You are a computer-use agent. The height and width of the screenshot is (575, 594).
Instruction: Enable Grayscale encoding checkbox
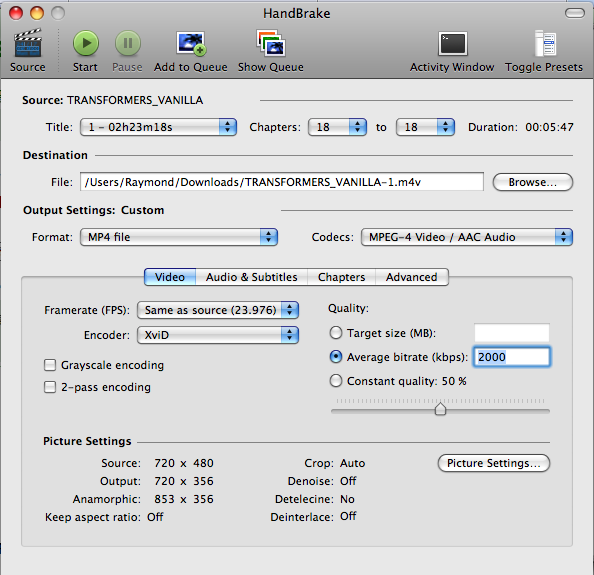point(50,365)
